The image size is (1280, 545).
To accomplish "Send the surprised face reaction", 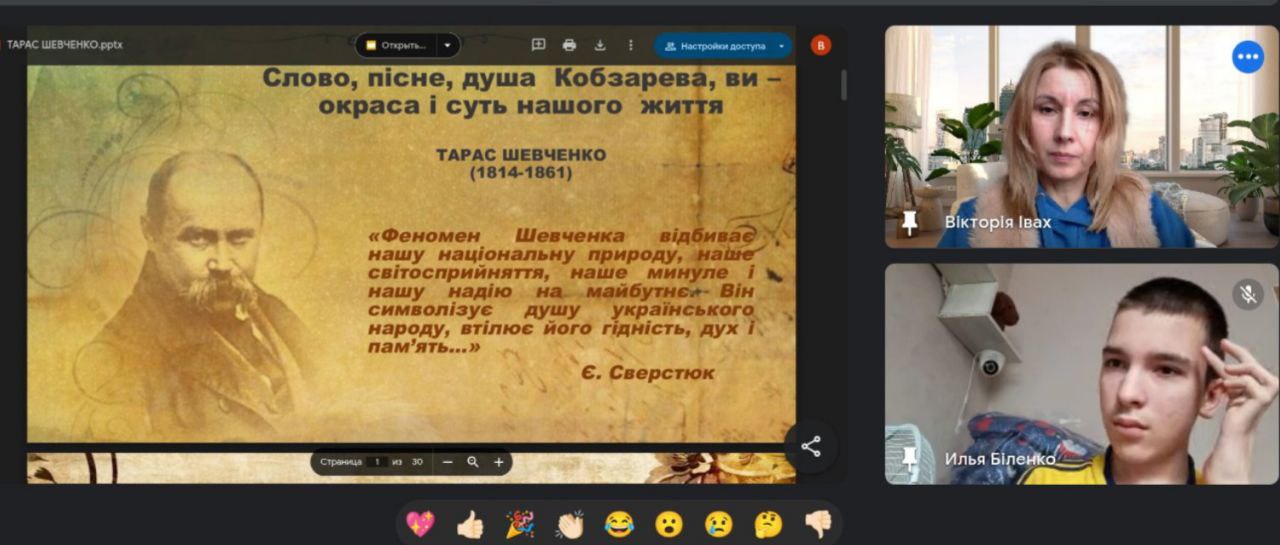I will pyautogui.click(x=669, y=524).
